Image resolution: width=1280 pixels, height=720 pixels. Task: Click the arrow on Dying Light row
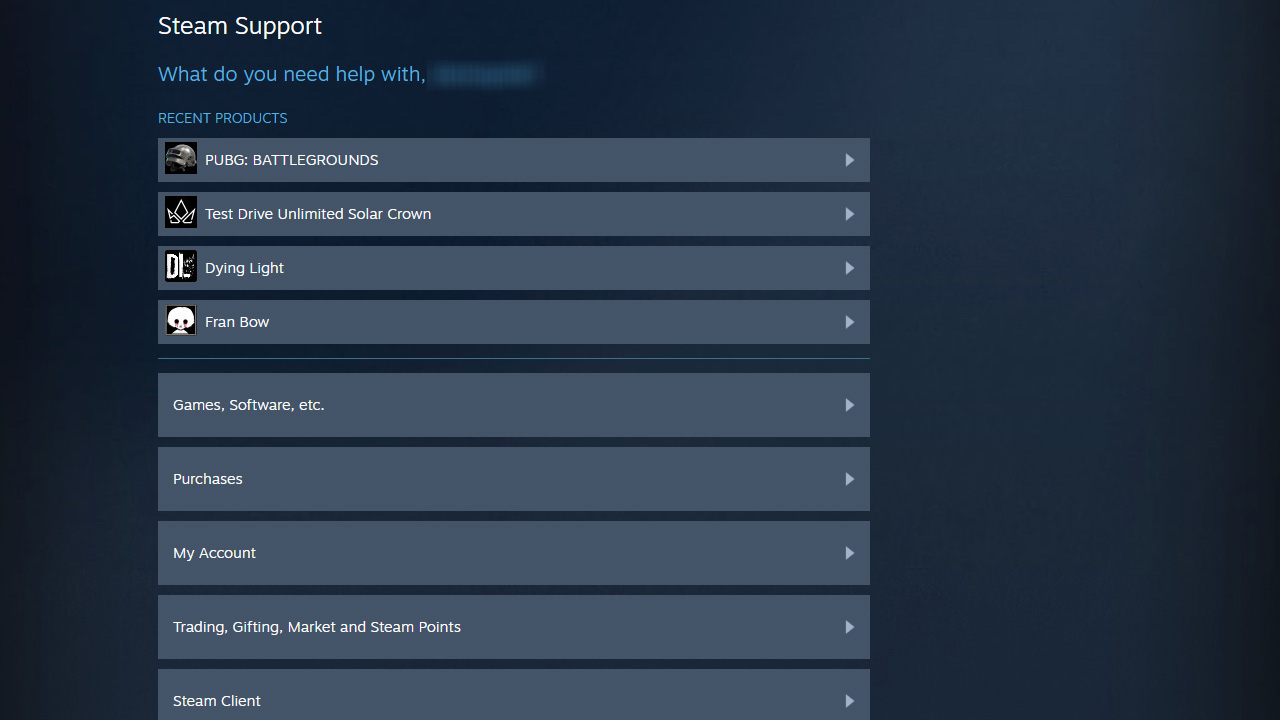coord(849,268)
